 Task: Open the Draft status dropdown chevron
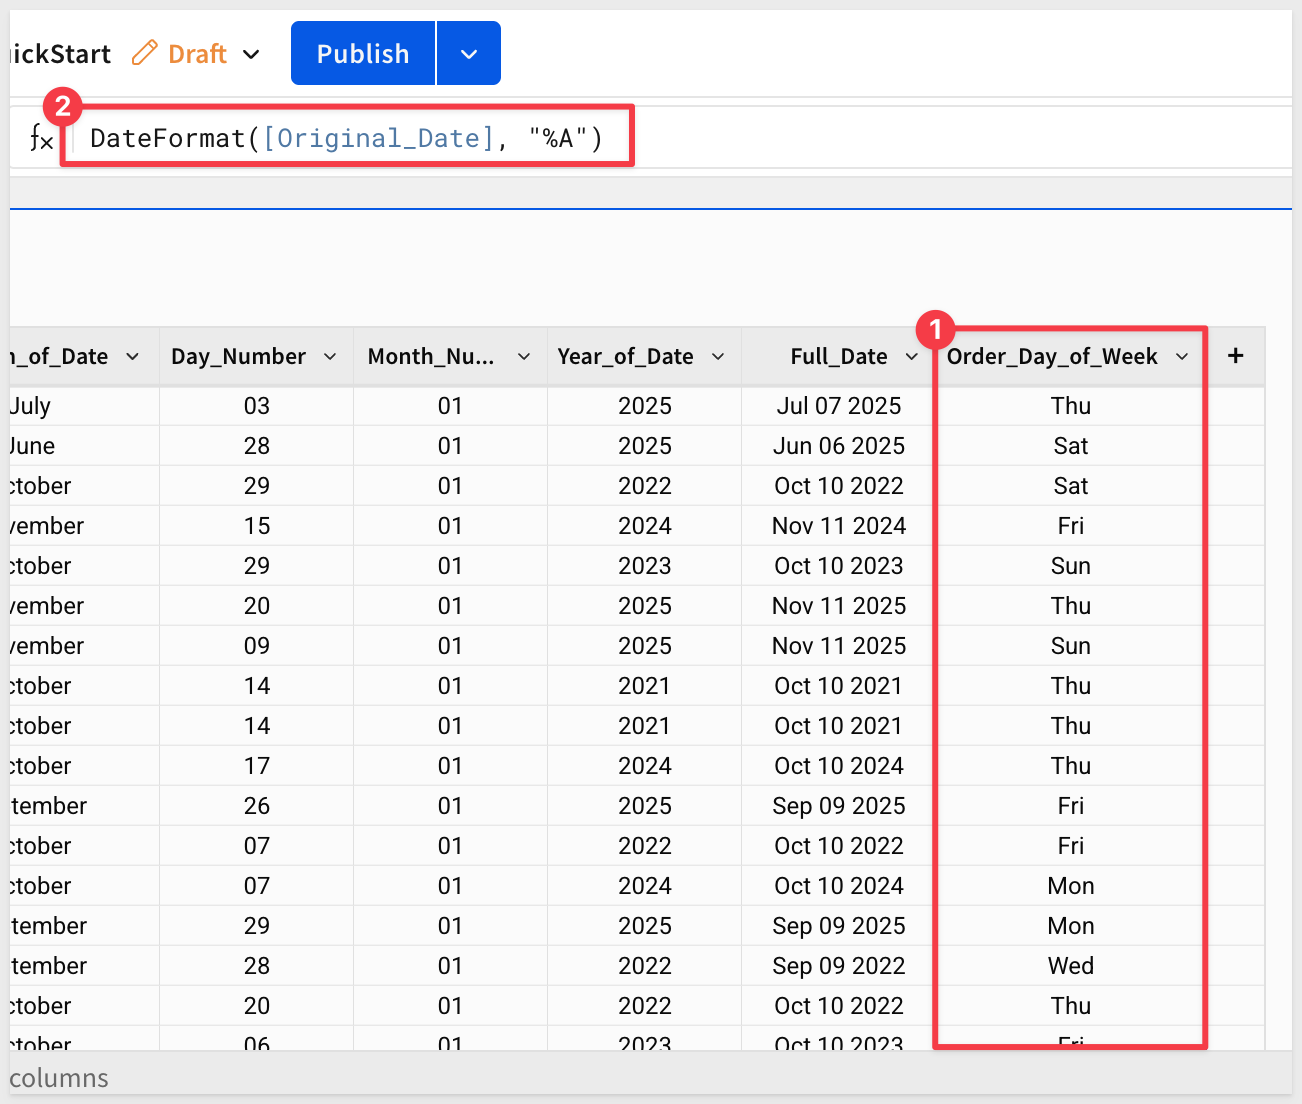(252, 54)
